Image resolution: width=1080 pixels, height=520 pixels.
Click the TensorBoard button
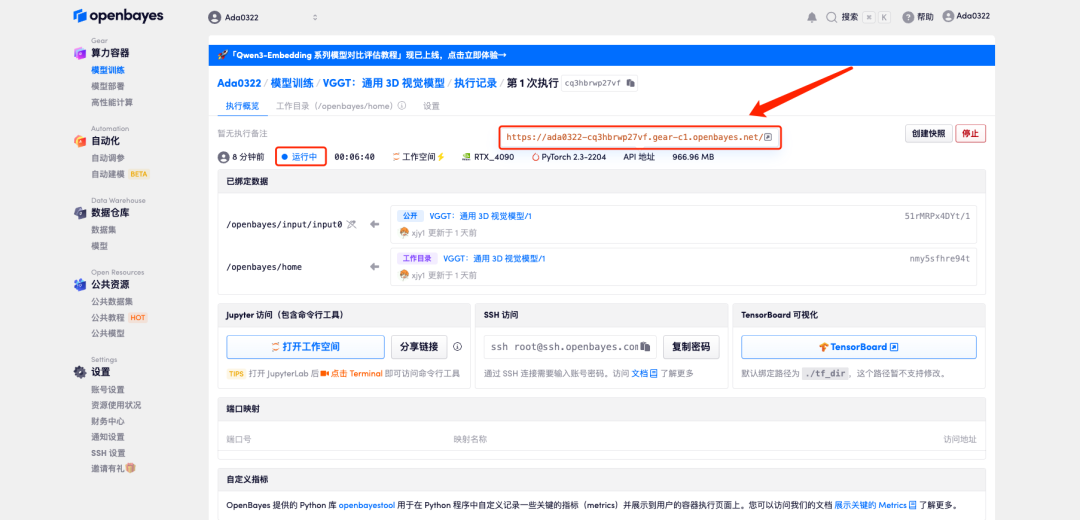tap(858, 346)
